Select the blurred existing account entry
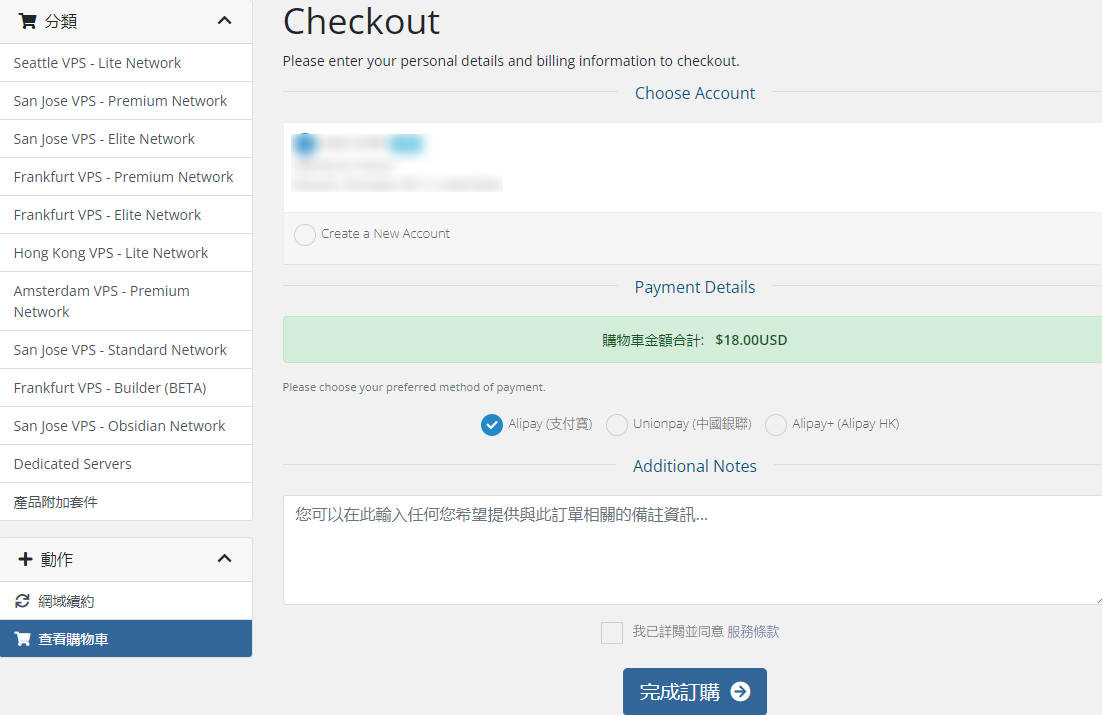 click(692, 167)
